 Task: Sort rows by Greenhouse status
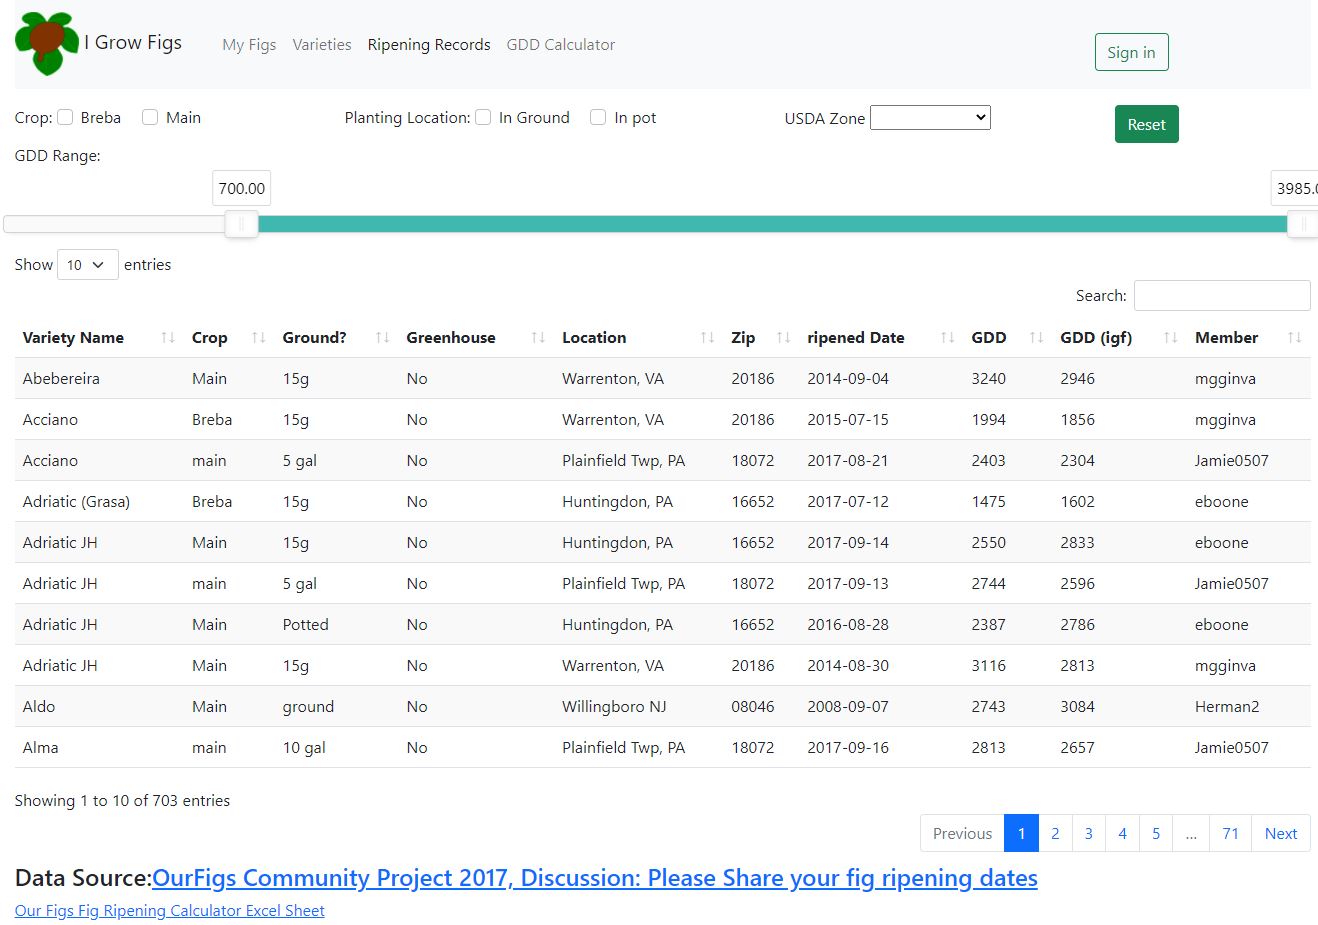pyautogui.click(x=538, y=337)
